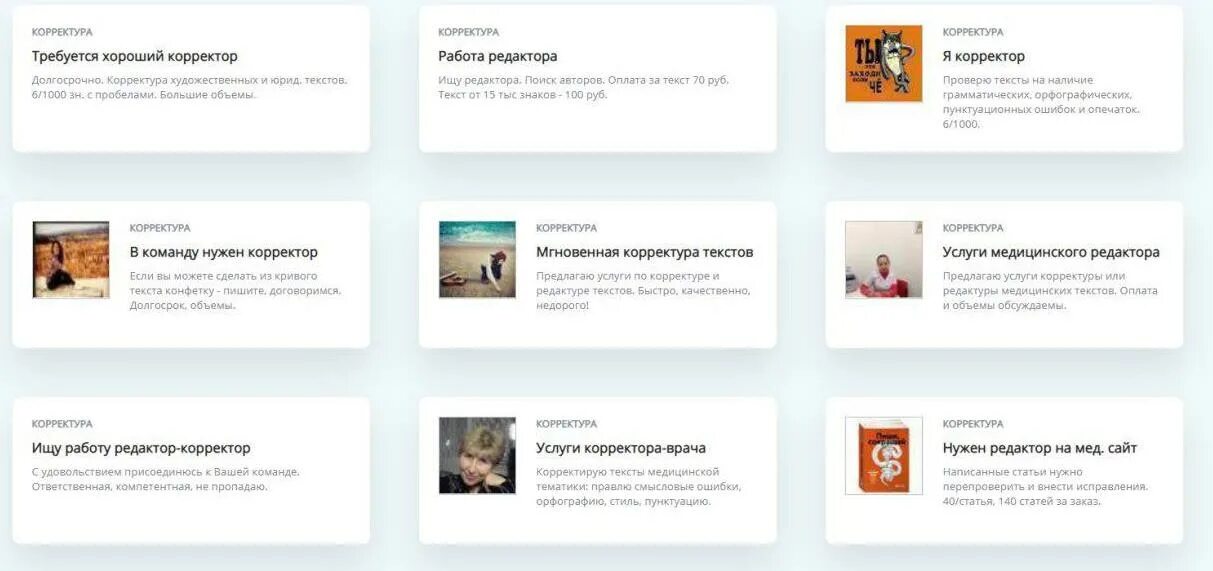The width and height of the screenshot is (1213, 571).
Task: Click 'Корректура' tag above 'Ищу работу редактор-корректор'
Action: tap(62, 424)
